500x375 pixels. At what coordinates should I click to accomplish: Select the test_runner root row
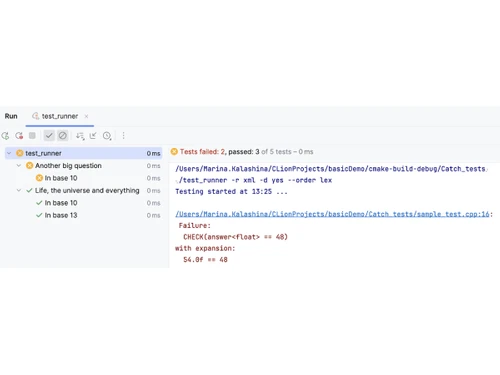click(x=83, y=153)
